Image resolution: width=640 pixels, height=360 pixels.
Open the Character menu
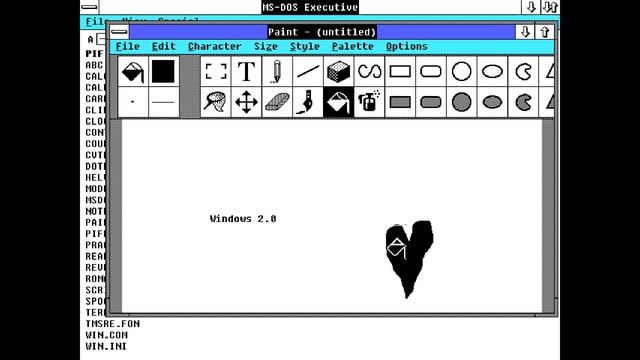tap(215, 47)
